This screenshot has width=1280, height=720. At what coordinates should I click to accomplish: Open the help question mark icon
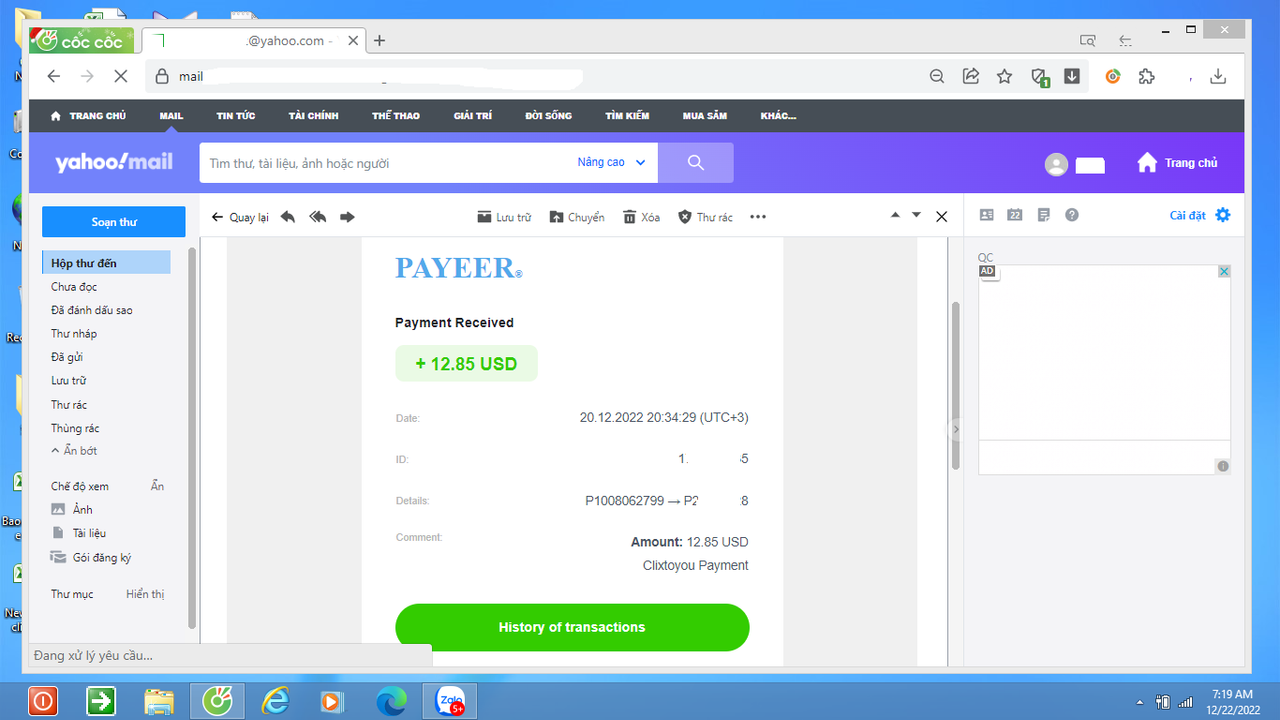coord(1072,215)
